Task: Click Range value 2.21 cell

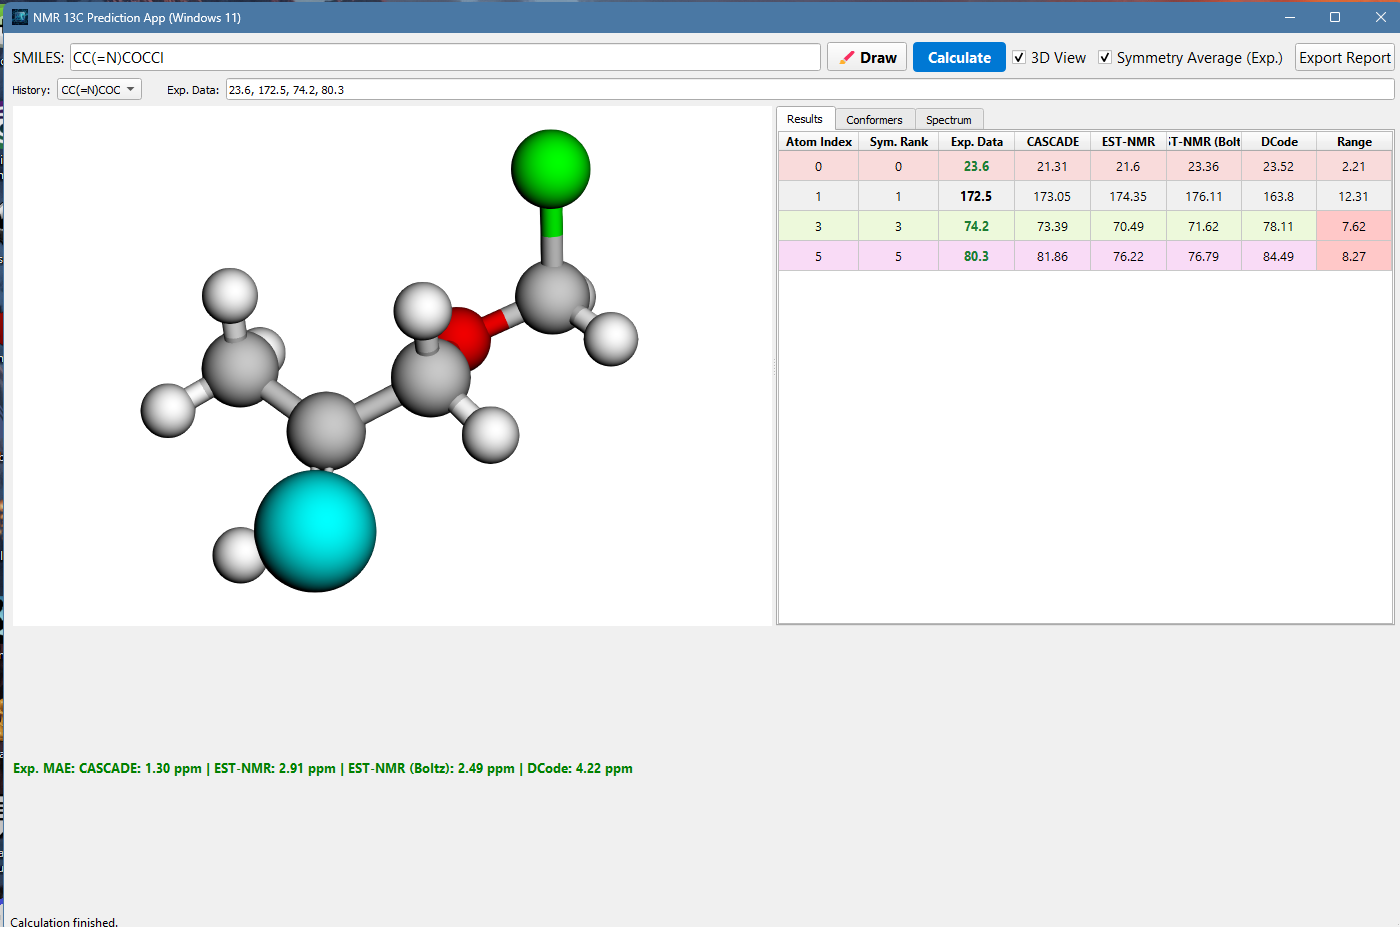Action: [1354, 167]
